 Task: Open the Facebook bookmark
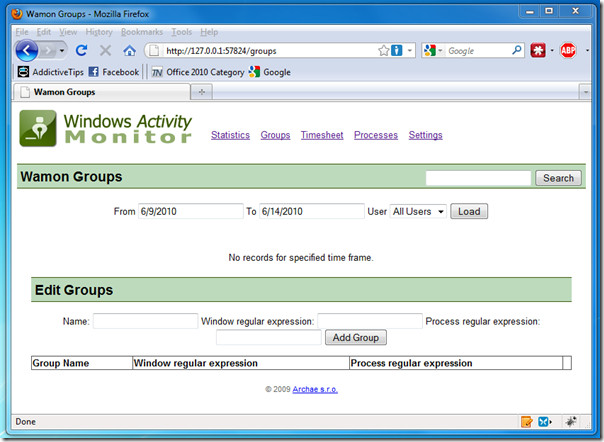pos(114,72)
